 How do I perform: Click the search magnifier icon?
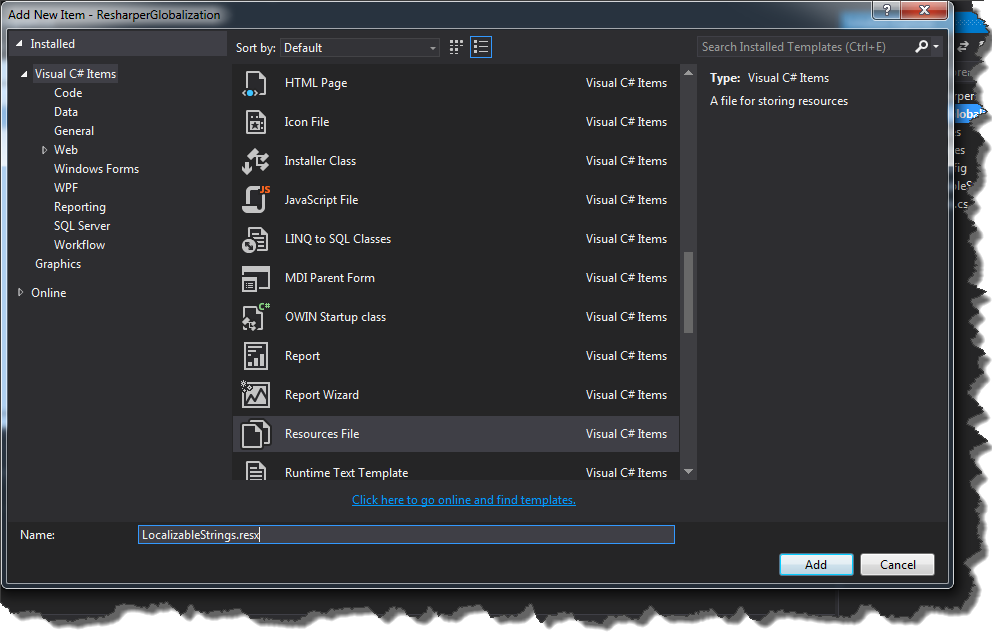(922, 46)
